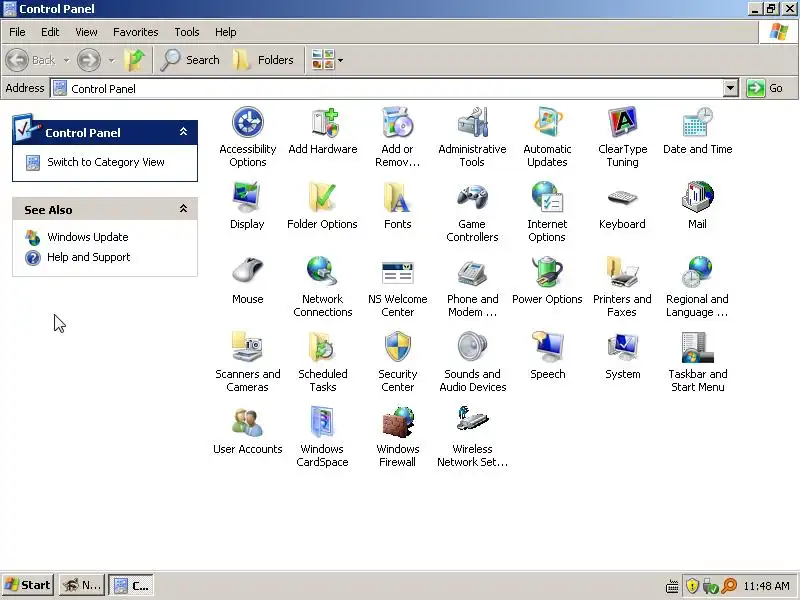
Task: Open Folder Options icon
Action: click(x=322, y=198)
